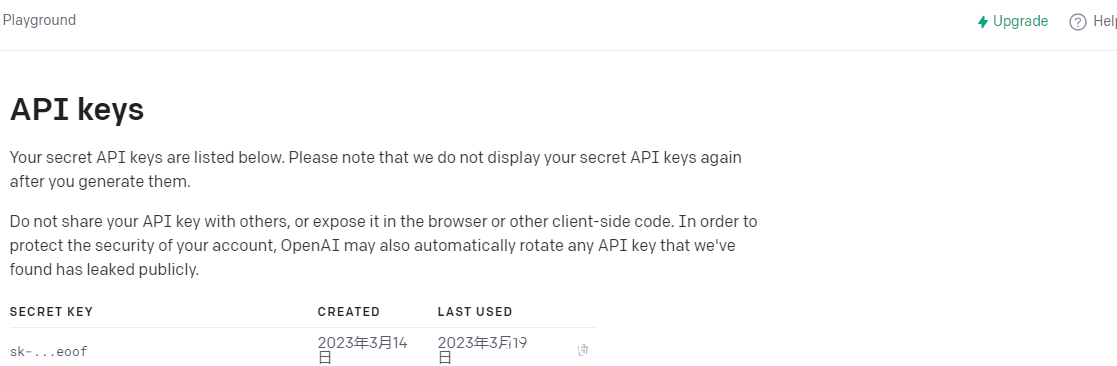Click the lightning bolt icon beside Upgrade
This screenshot has height=366, width=1117.
(983, 22)
